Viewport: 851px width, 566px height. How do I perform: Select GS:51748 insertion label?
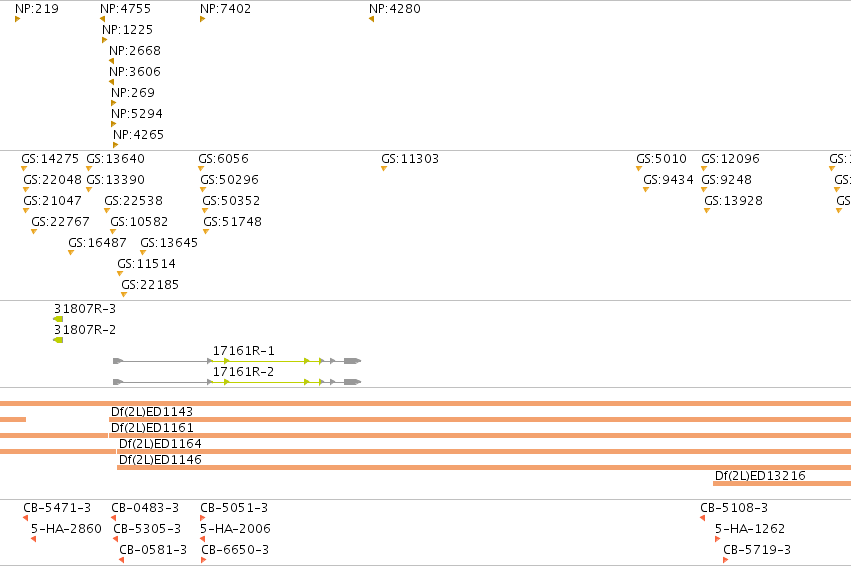[232, 222]
